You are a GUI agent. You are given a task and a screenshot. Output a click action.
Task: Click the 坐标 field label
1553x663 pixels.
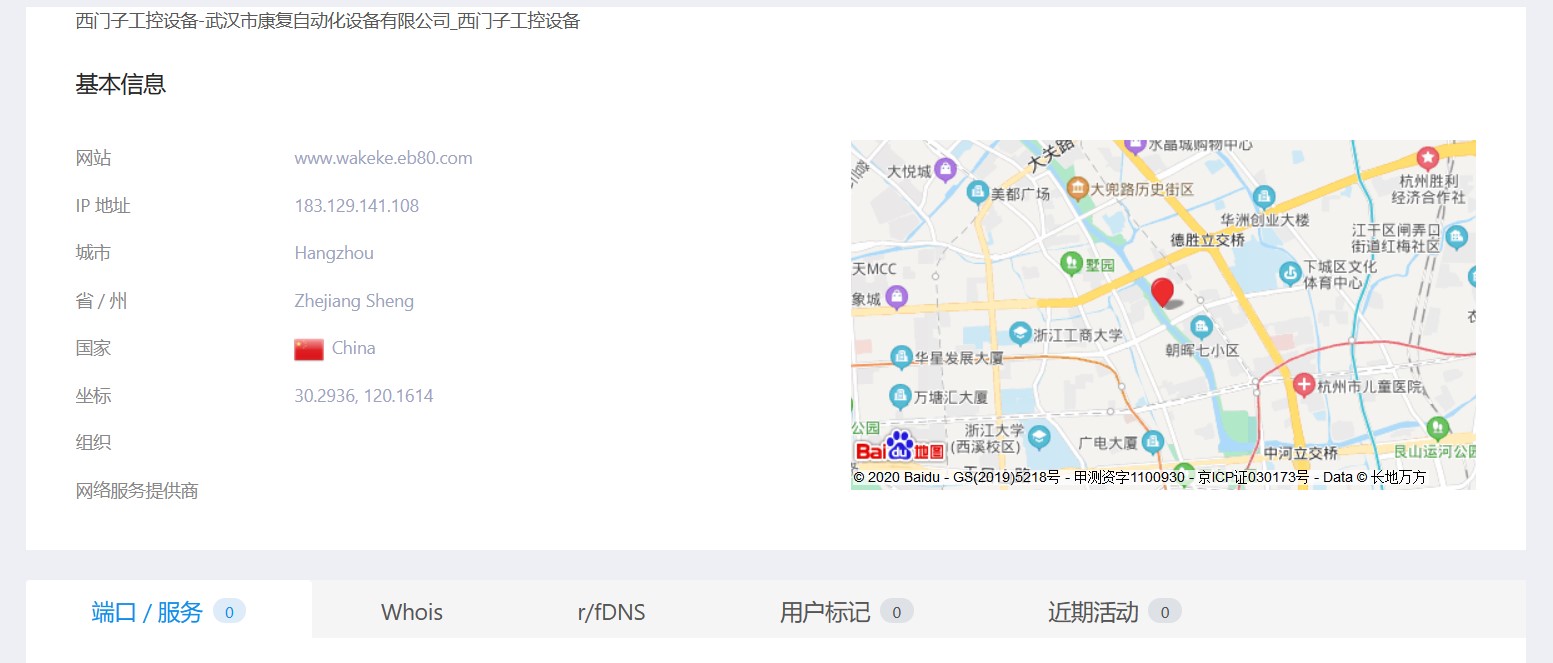(94, 396)
